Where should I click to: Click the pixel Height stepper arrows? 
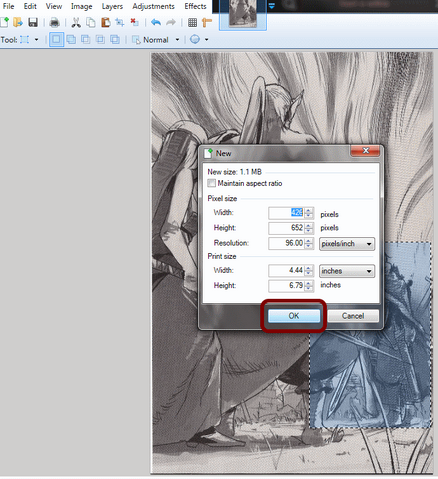(309, 228)
